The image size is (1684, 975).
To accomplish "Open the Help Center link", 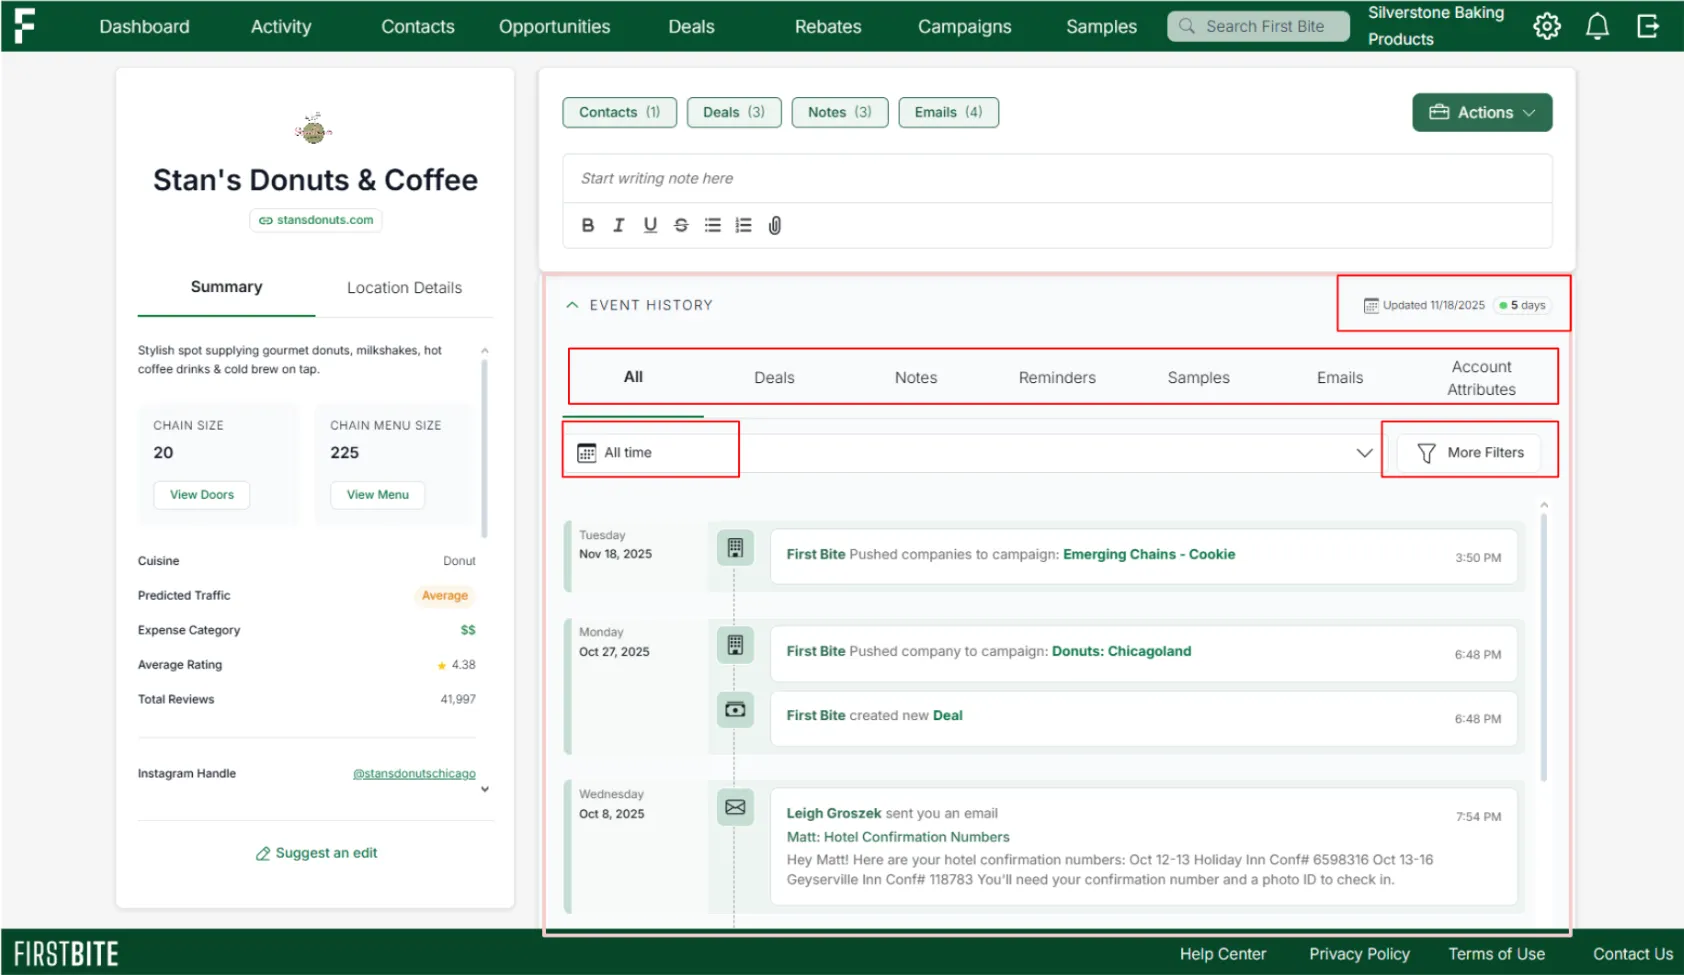I will 1222,954.
